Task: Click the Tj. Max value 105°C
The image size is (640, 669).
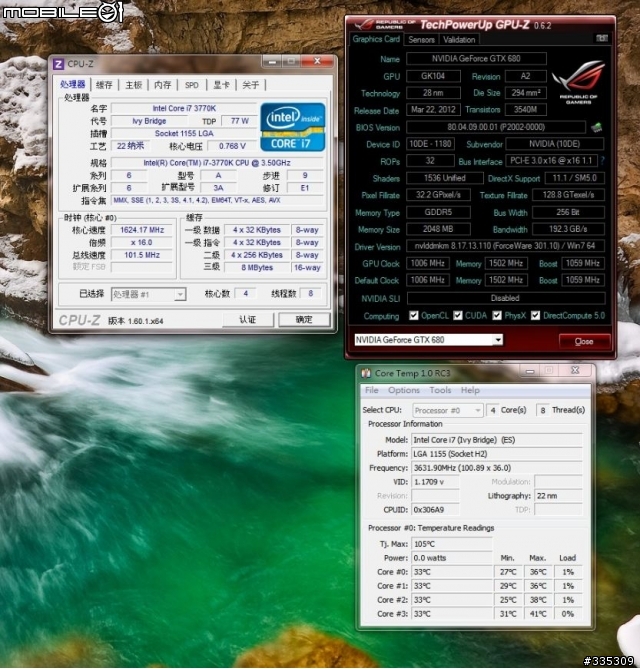Action: 452,544
